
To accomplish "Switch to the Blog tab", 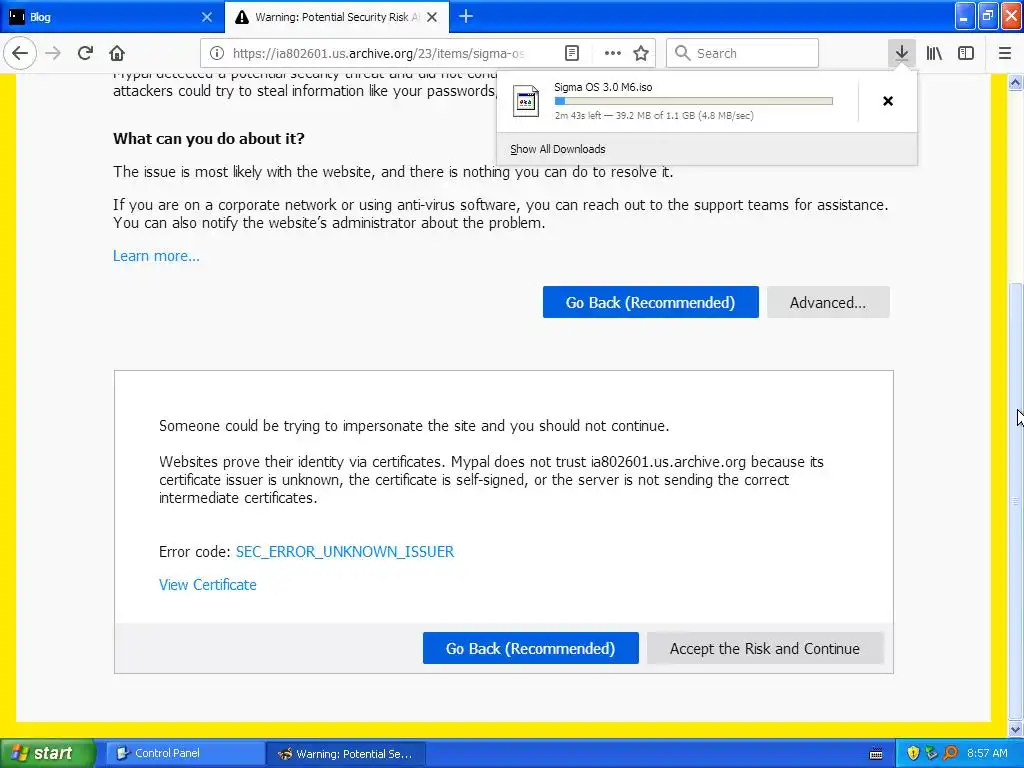I will click(x=112, y=17).
